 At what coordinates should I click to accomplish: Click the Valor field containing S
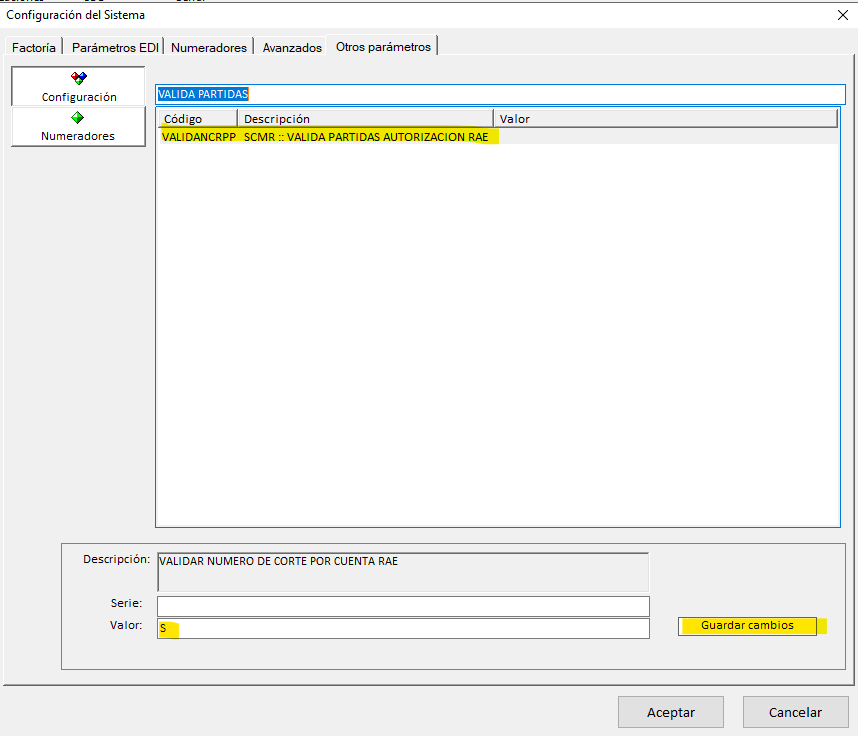[403, 628]
